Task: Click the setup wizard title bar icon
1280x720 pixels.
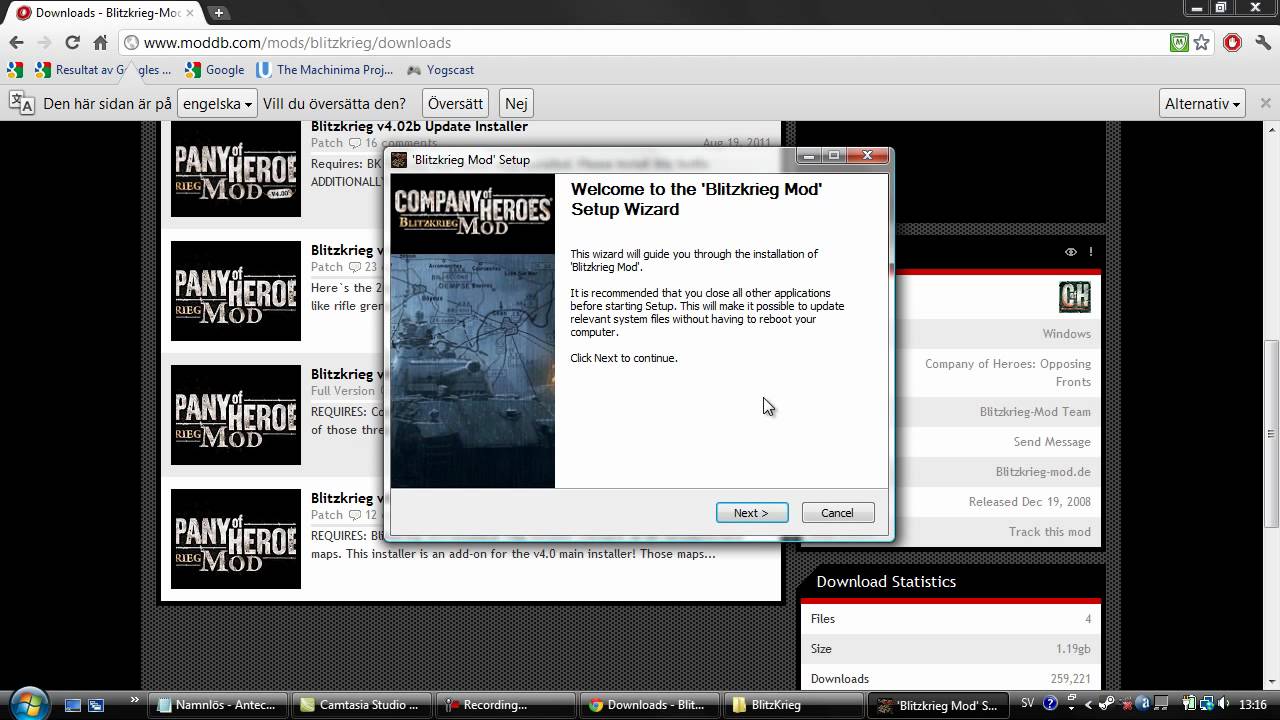Action: tap(399, 160)
